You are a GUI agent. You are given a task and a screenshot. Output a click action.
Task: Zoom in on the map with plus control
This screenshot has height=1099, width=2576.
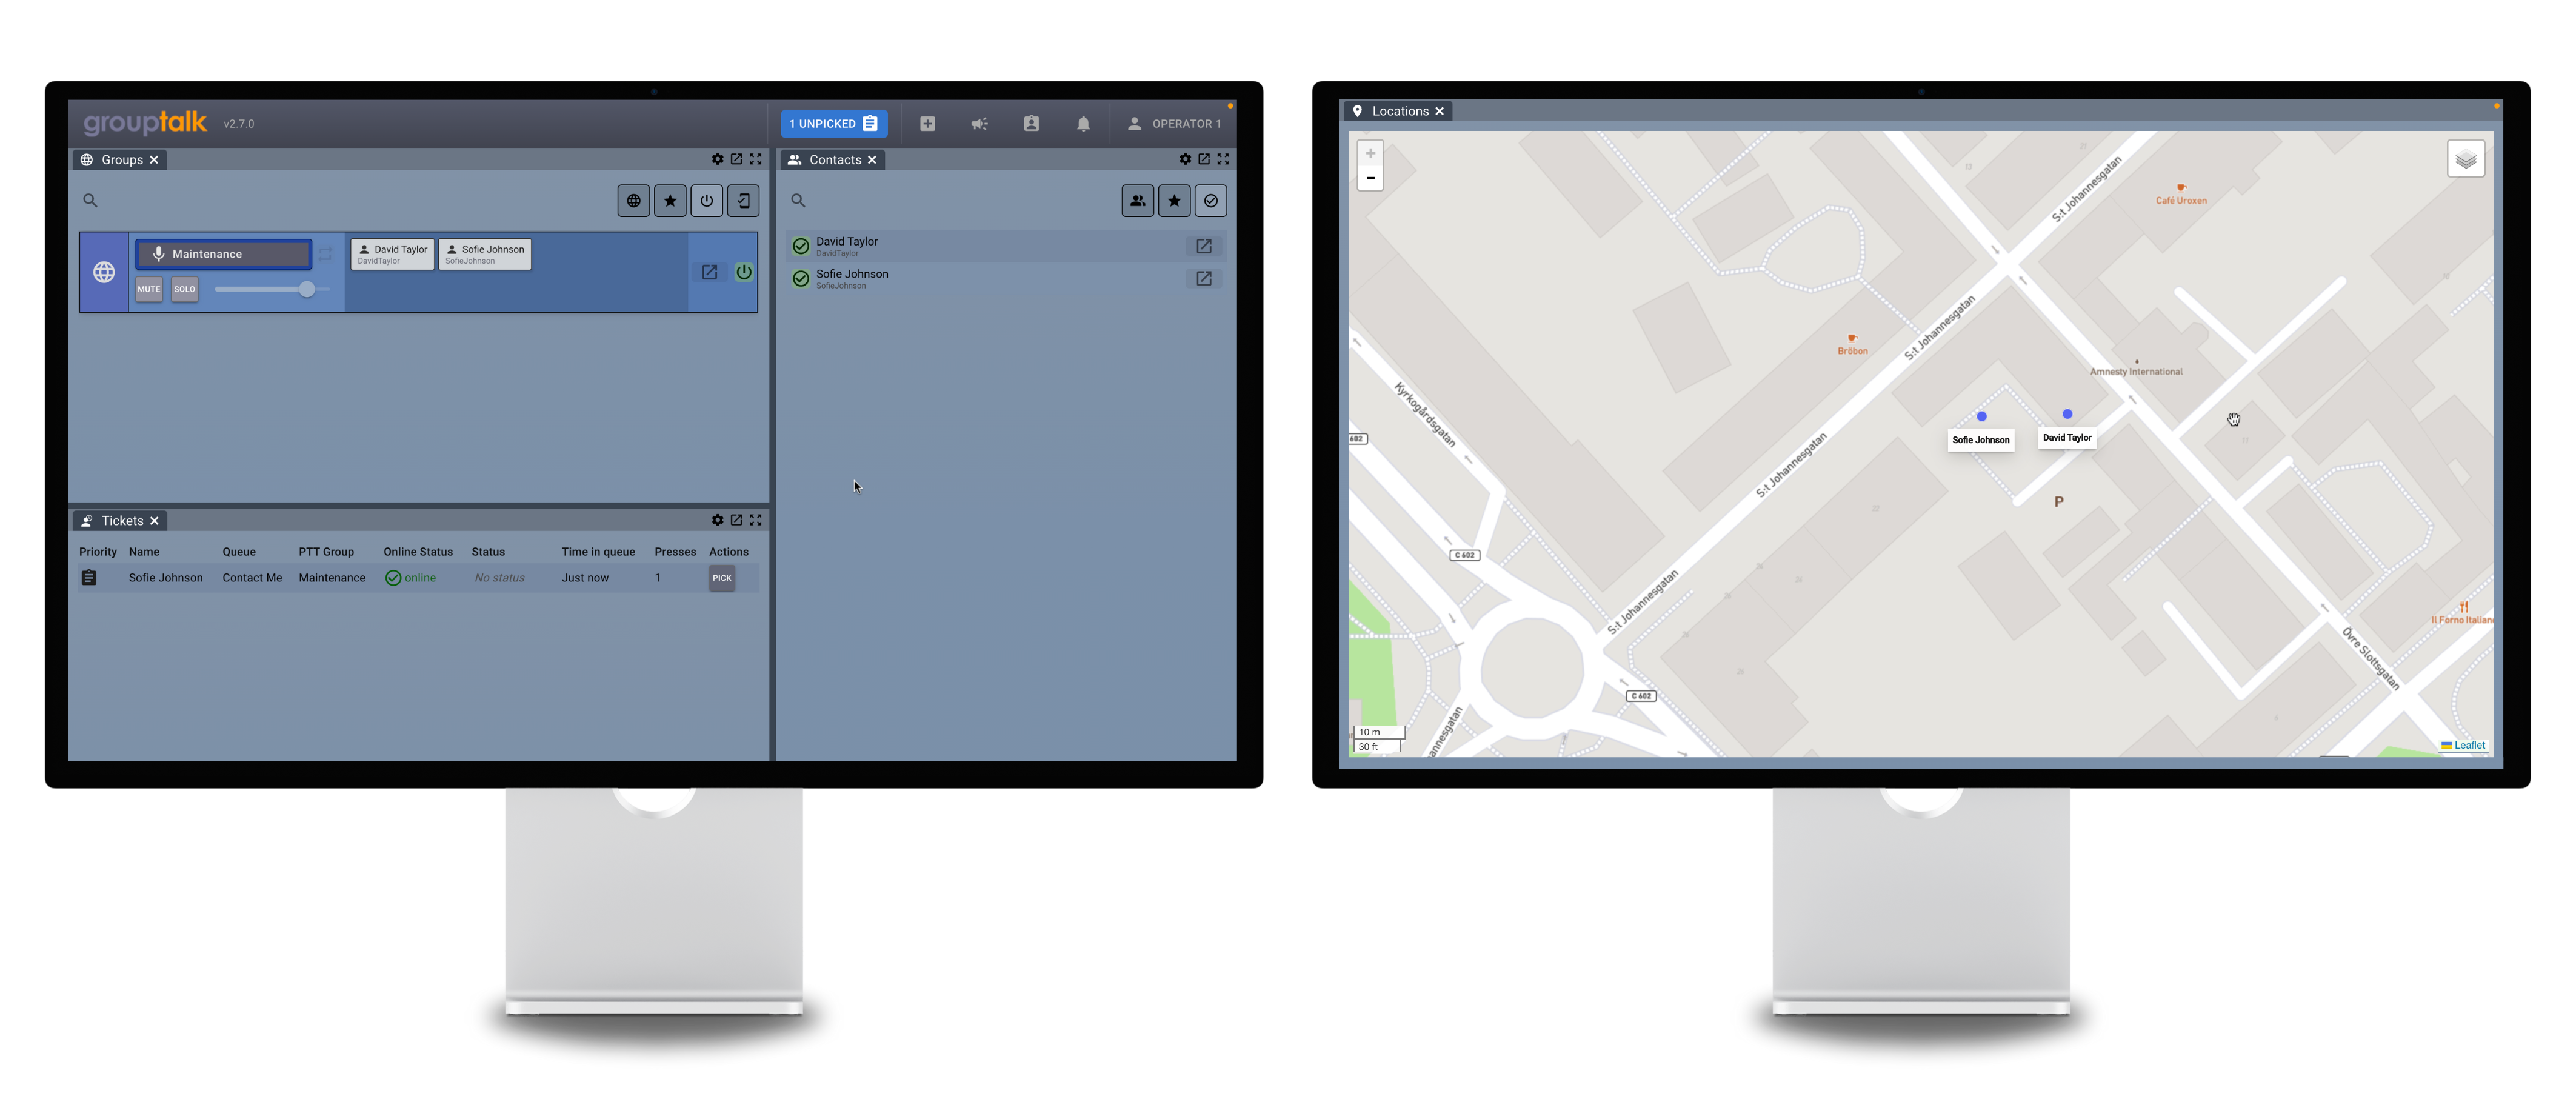(x=1370, y=152)
